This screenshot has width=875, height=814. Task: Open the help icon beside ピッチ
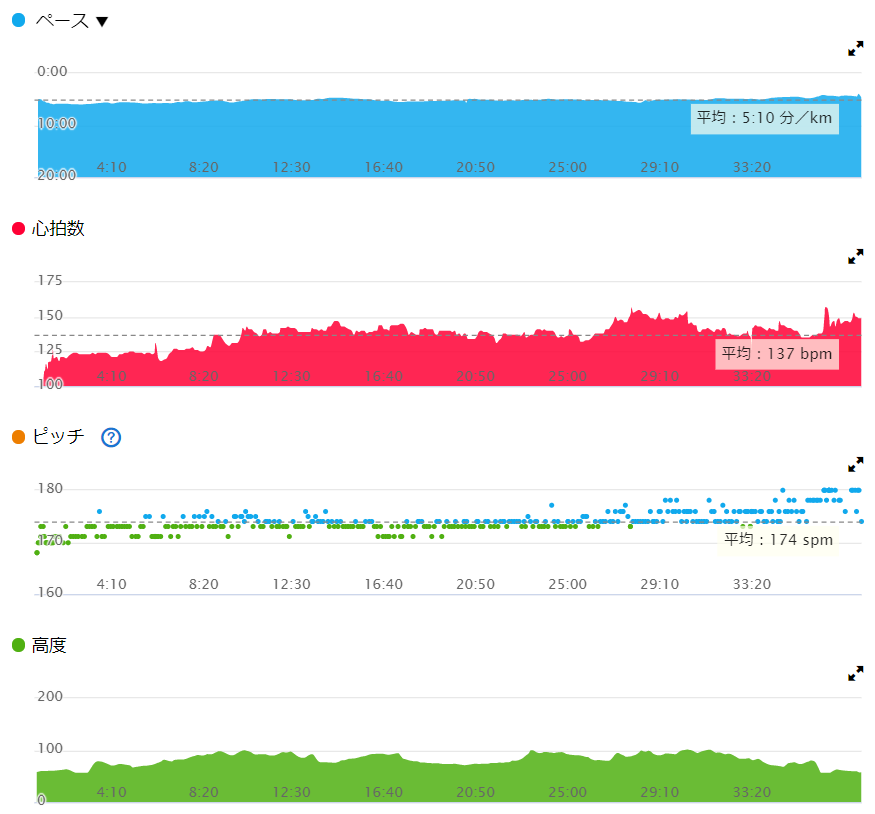pos(111,437)
